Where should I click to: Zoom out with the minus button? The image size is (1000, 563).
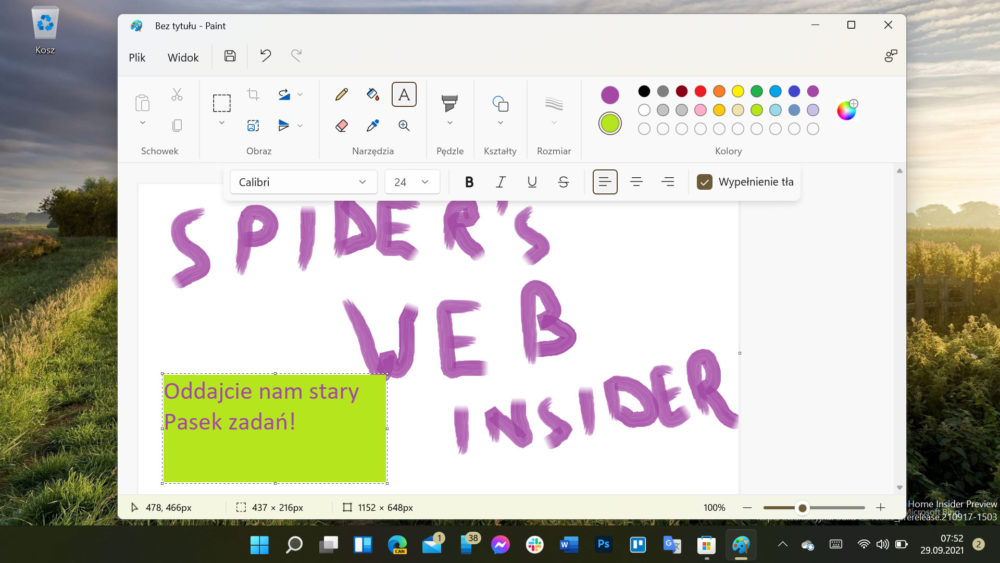click(747, 508)
